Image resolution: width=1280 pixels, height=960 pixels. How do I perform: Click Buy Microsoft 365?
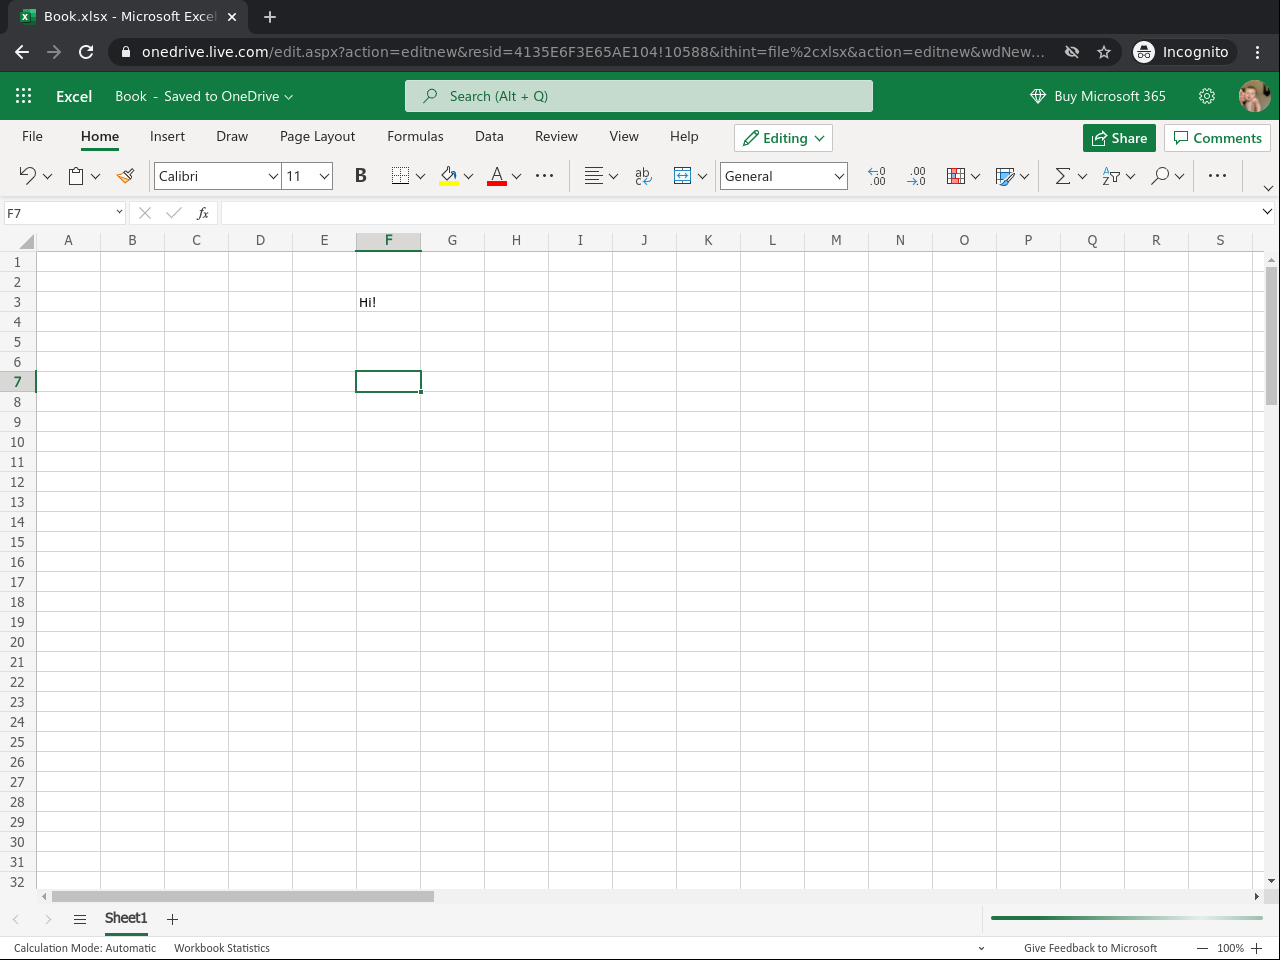coord(1098,96)
